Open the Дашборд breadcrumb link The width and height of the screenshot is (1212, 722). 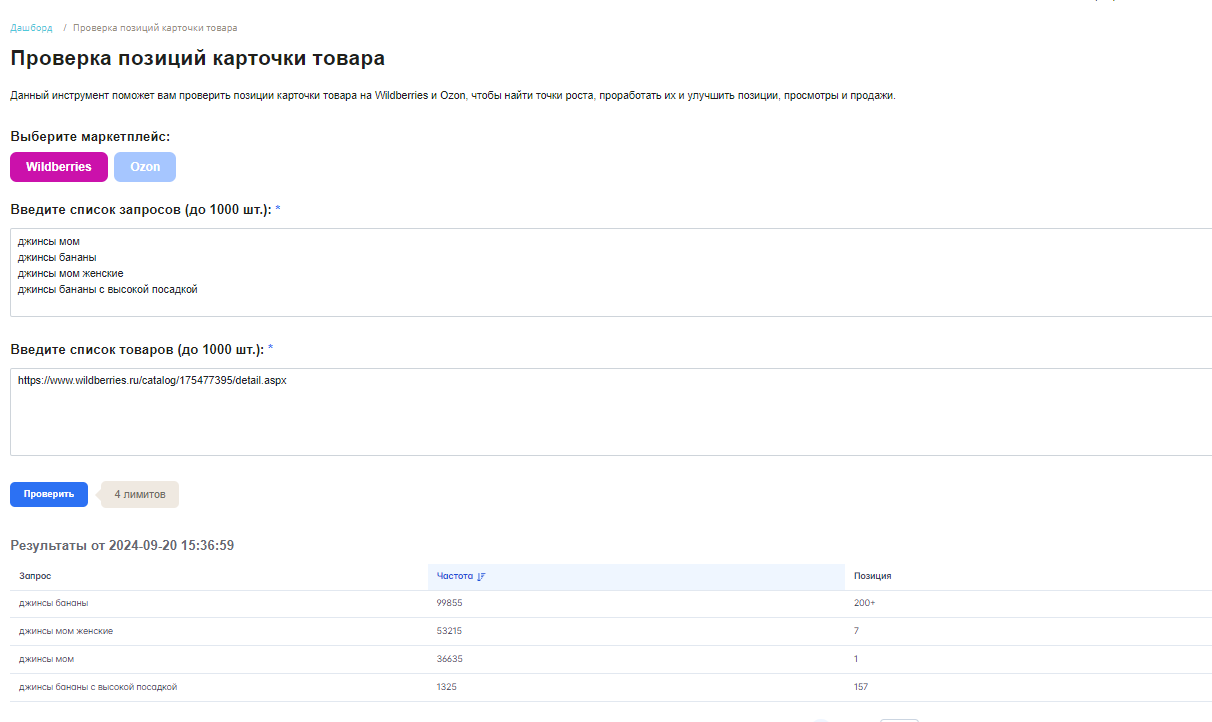[31, 28]
